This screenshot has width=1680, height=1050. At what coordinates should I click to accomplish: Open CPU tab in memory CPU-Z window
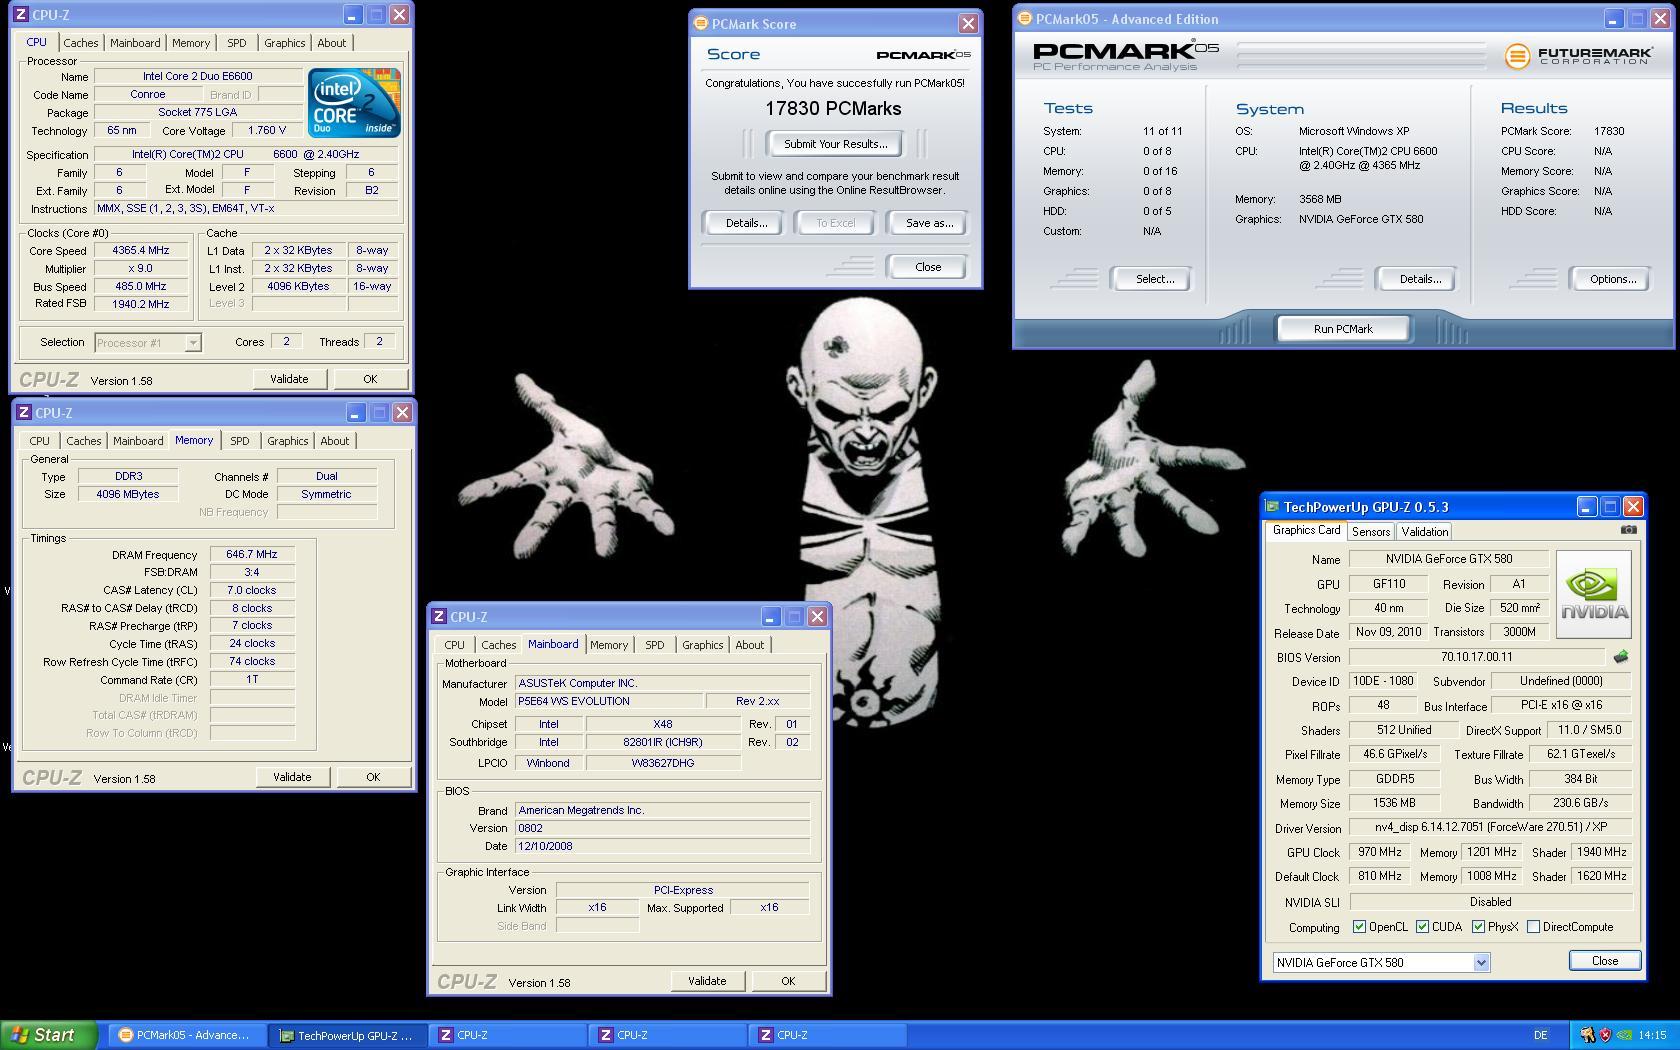(x=40, y=441)
